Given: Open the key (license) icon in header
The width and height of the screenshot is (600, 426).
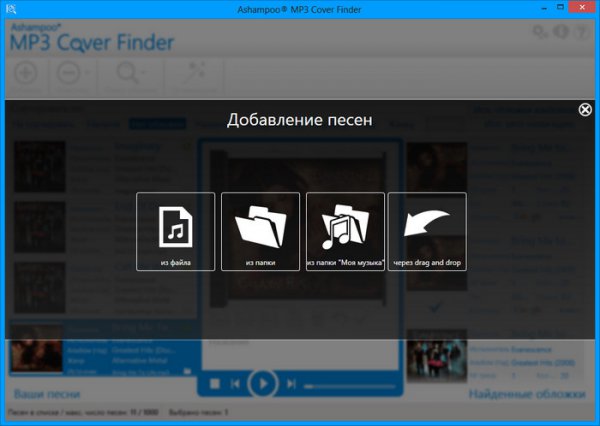Looking at the screenshot, I should point(540,32).
